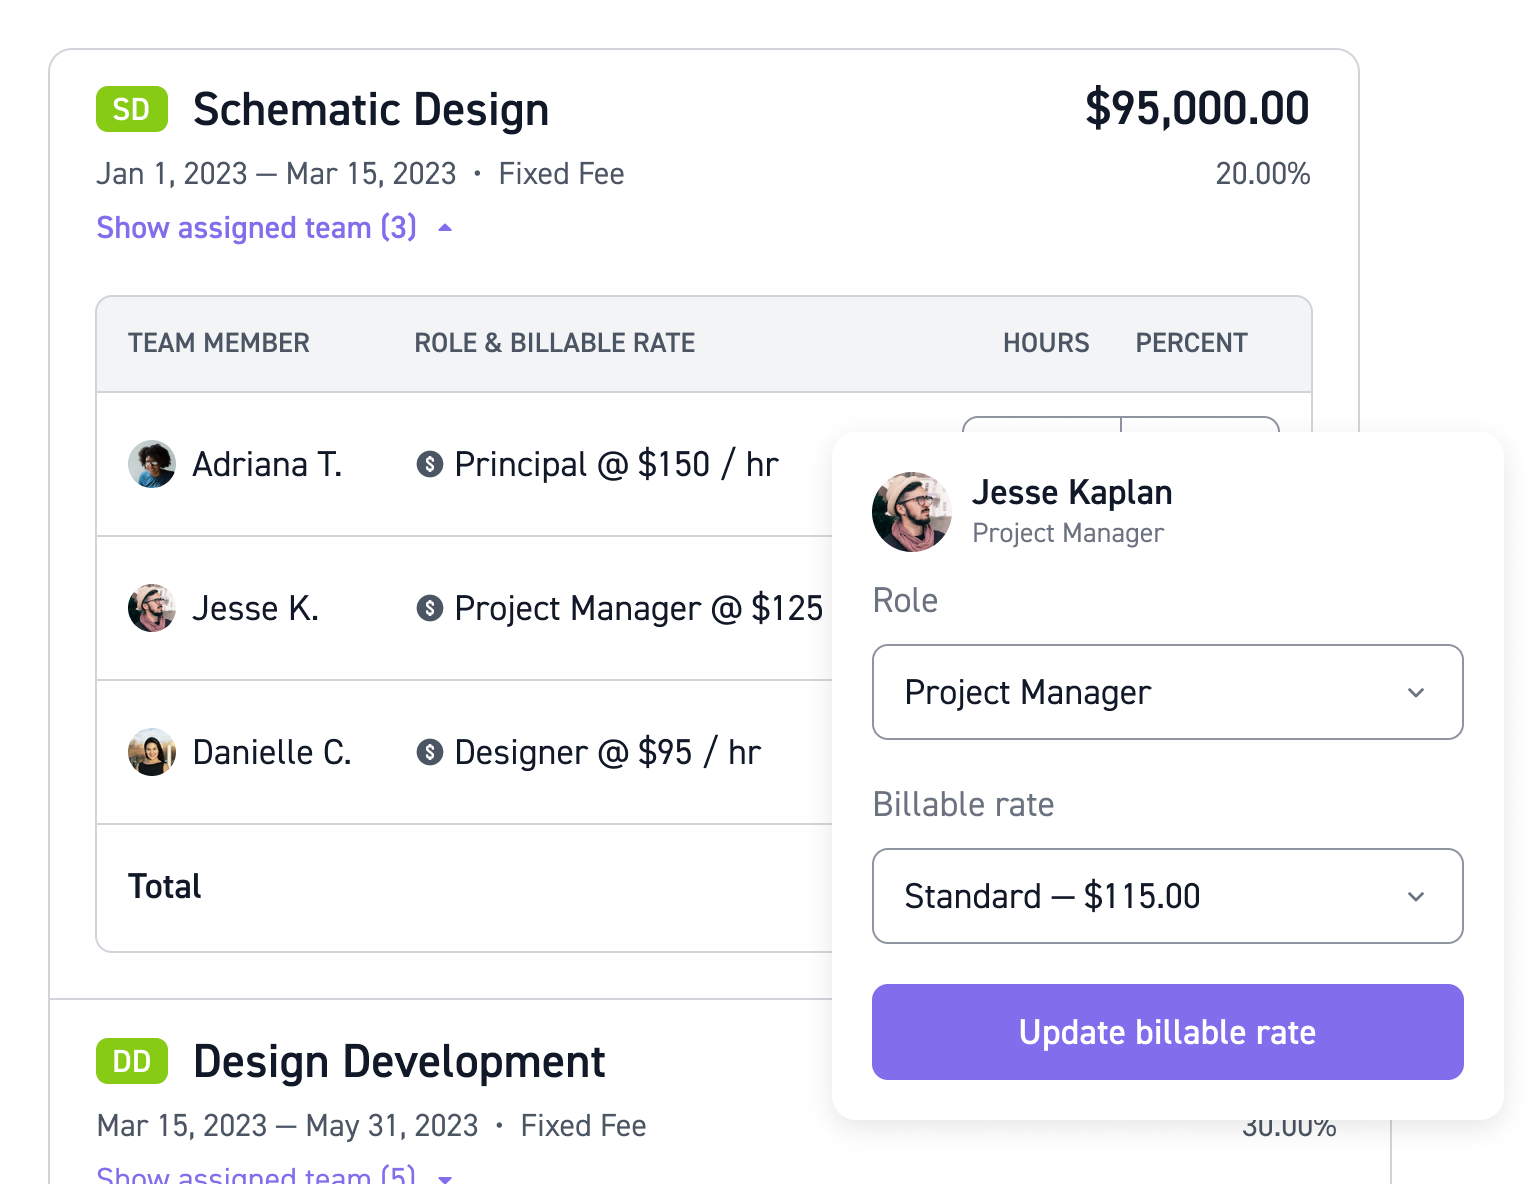Click the green DD phase badge

pos(131,1061)
